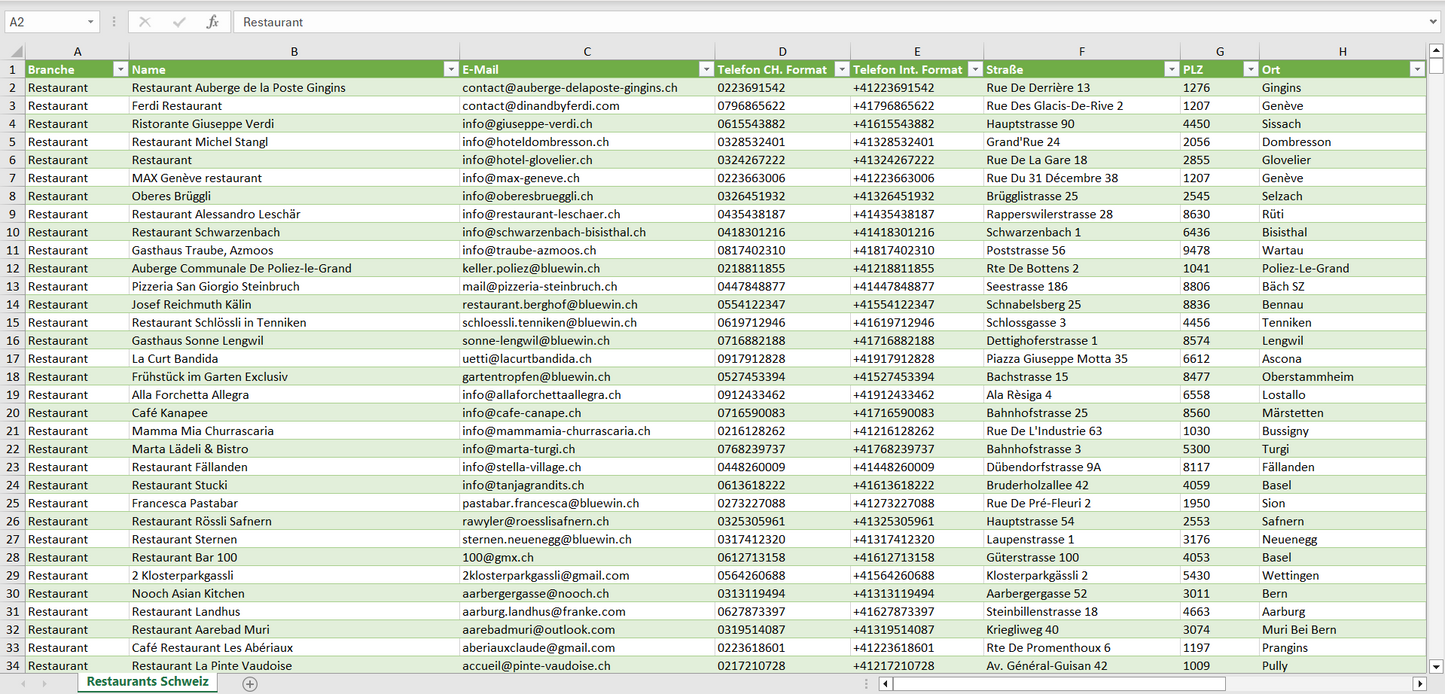Image resolution: width=1445 pixels, height=694 pixels.
Task: Open the E-Mail column filter dropdown
Action: (704, 70)
